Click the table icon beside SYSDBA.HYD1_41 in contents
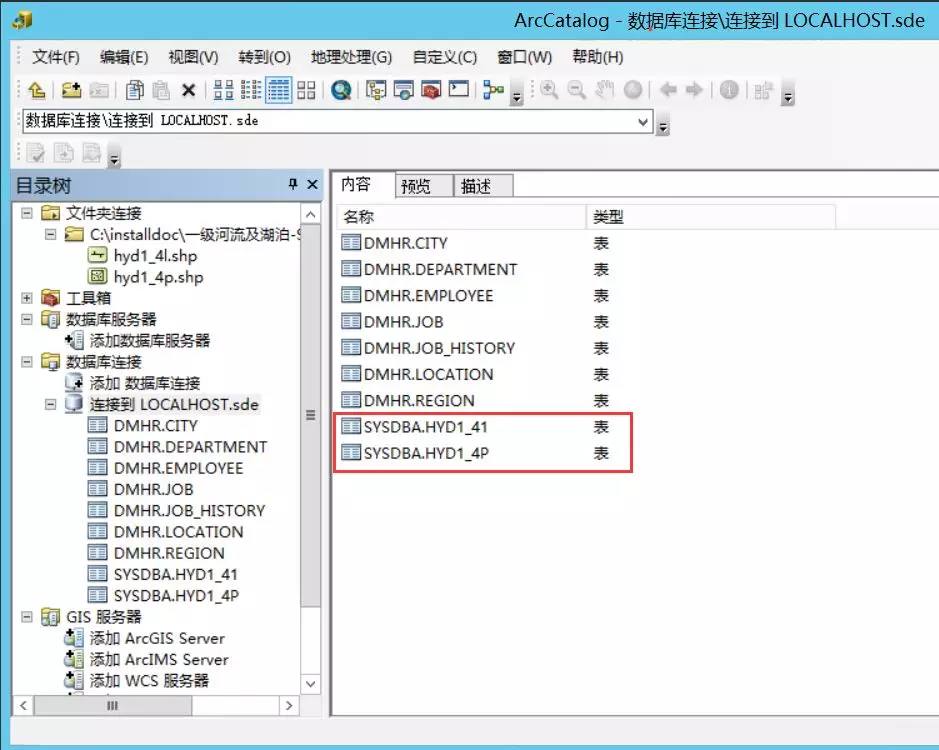The image size is (939, 750). [x=350, y=427]
